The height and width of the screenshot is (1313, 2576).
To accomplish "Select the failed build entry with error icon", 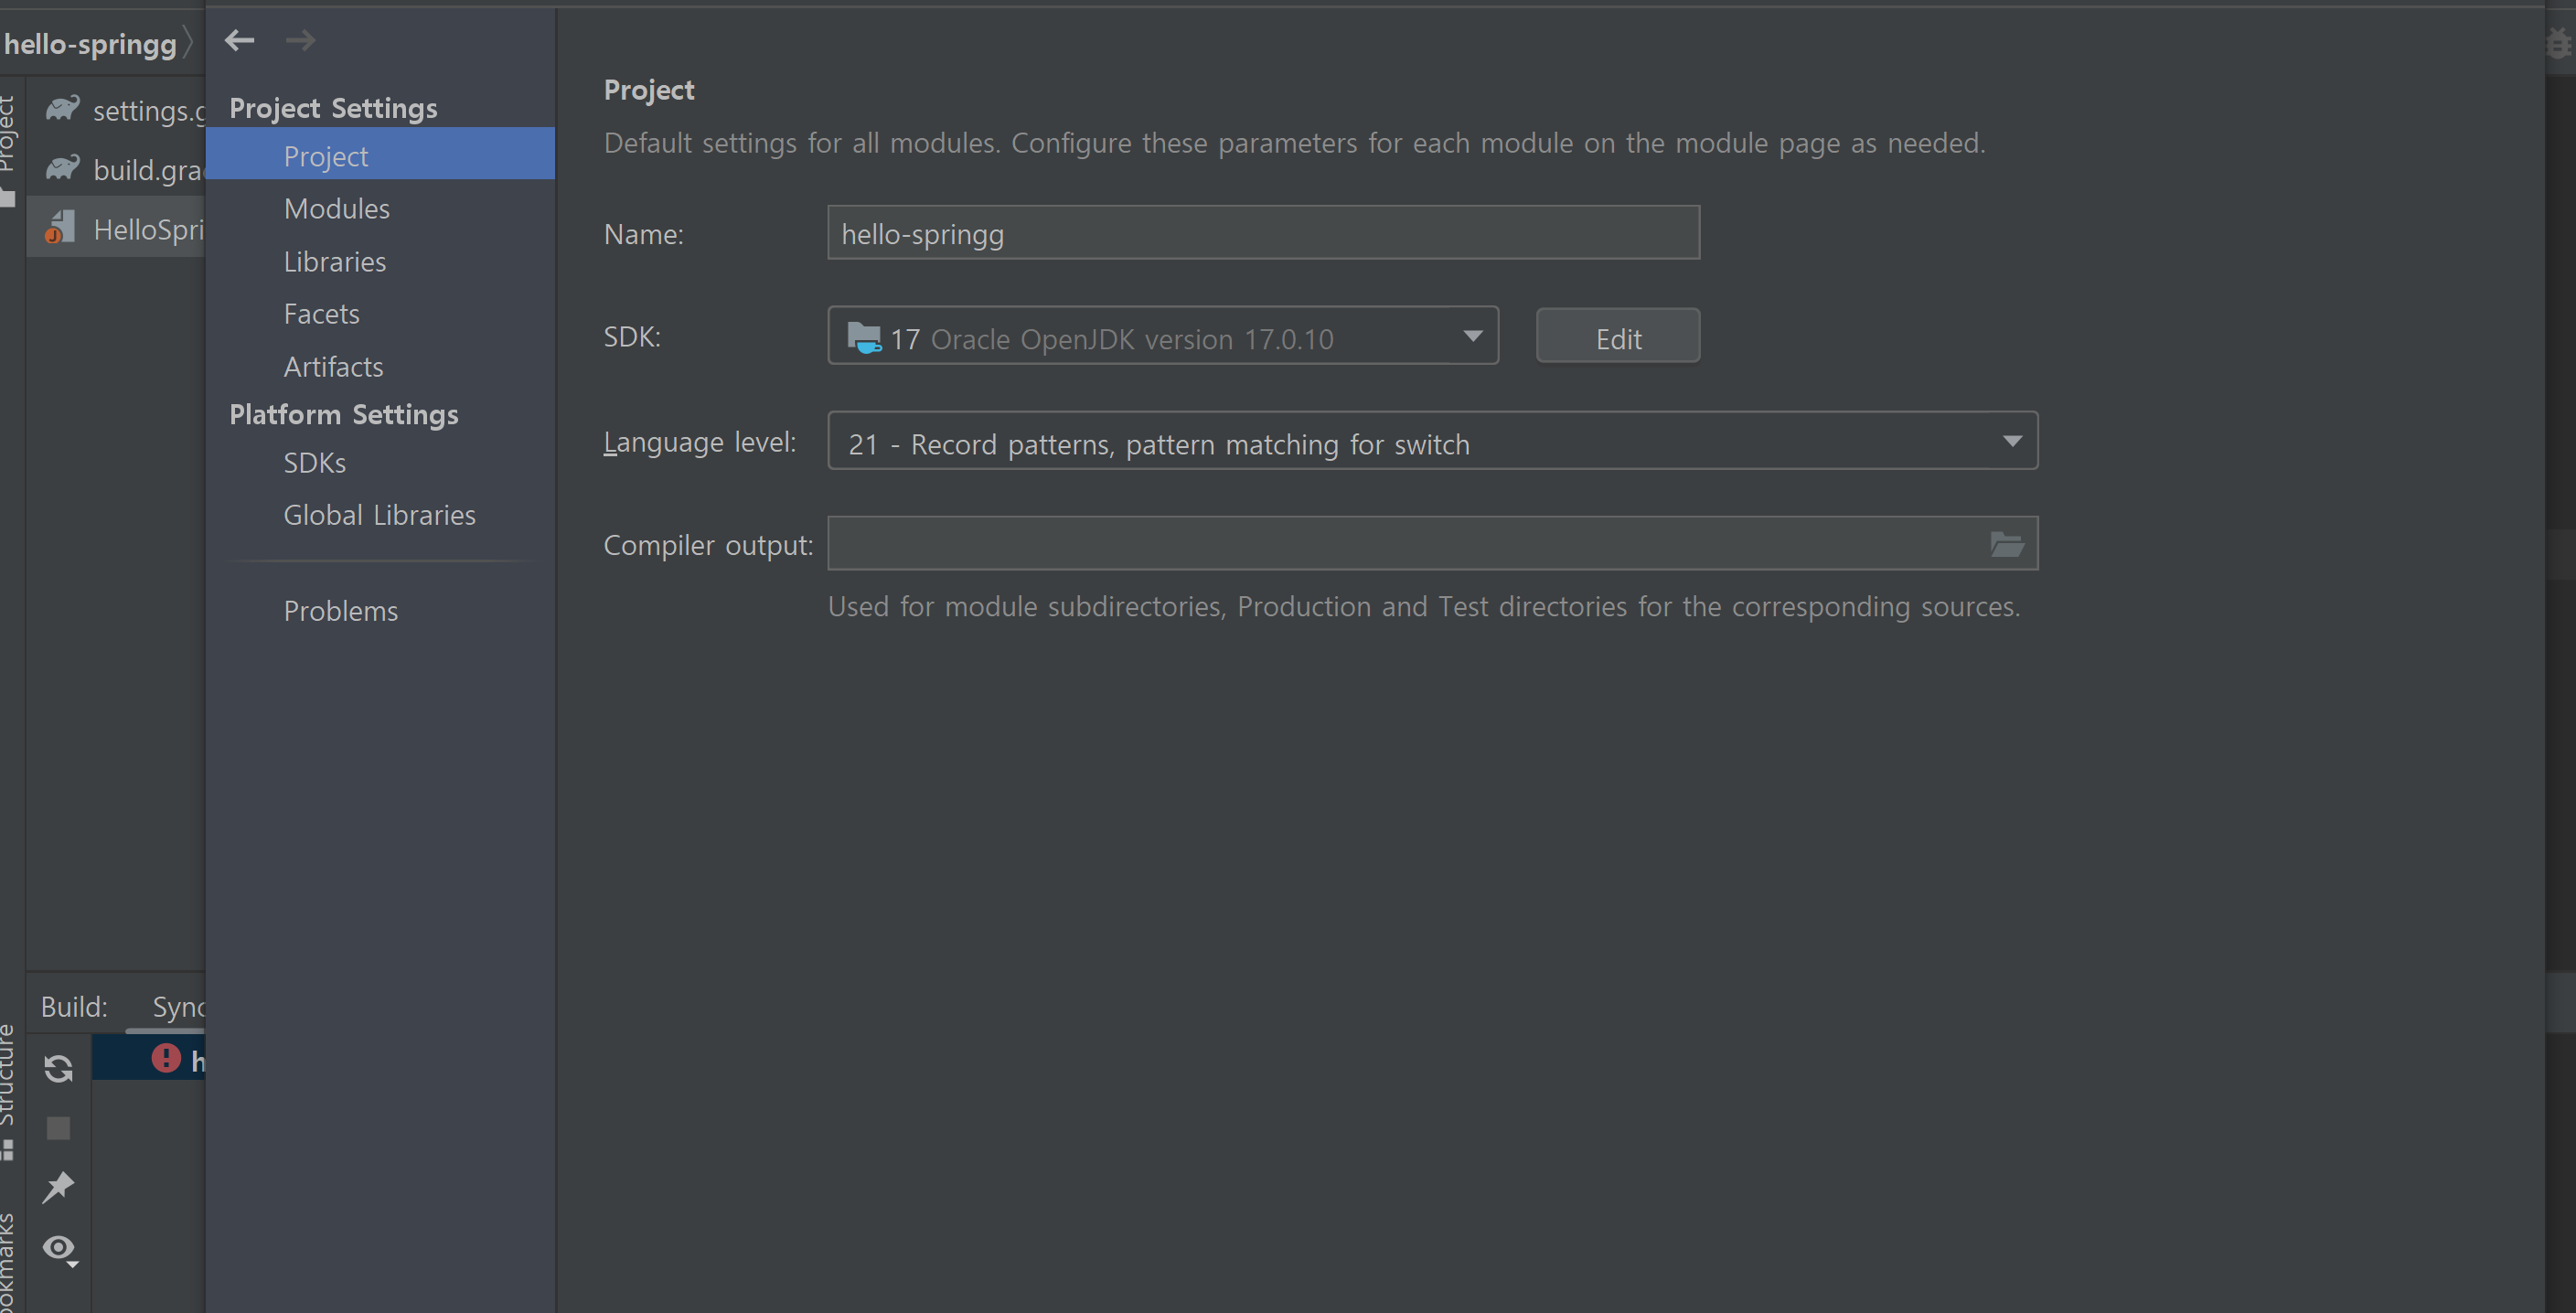I will click(149, 1059).
